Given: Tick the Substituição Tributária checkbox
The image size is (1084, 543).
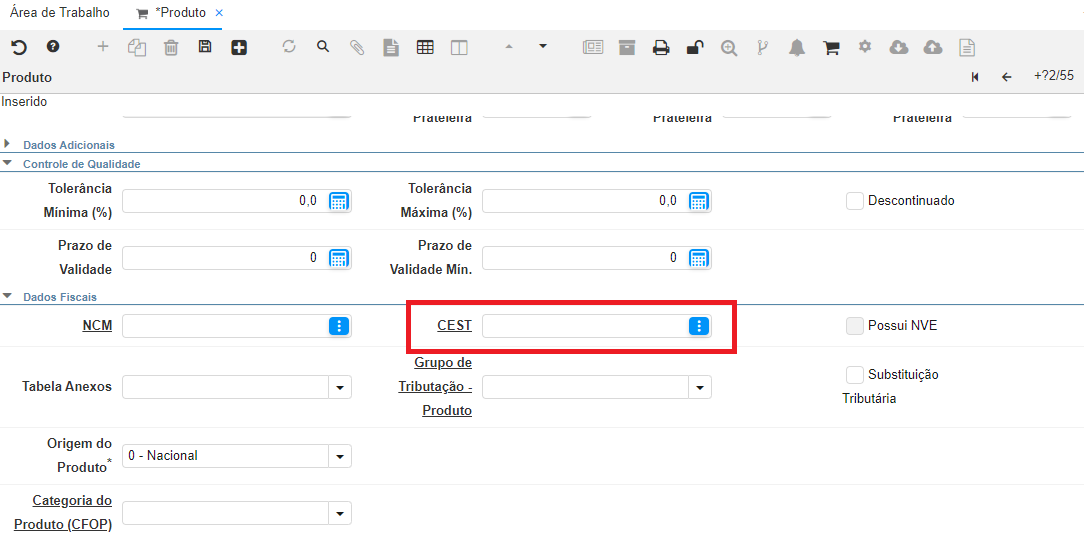Looking at the screenshot, I should 855,375.
